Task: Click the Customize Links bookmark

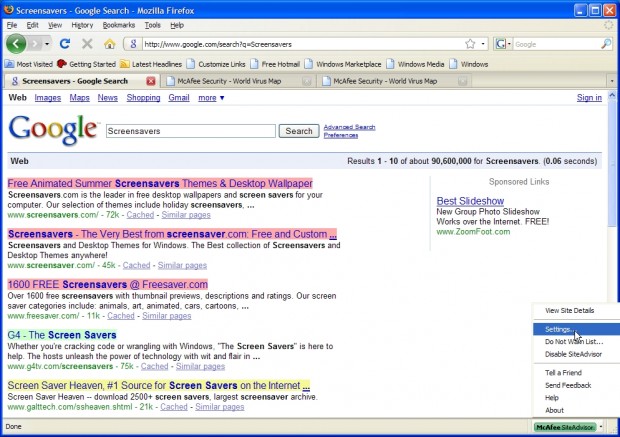Action: (216, 64)
